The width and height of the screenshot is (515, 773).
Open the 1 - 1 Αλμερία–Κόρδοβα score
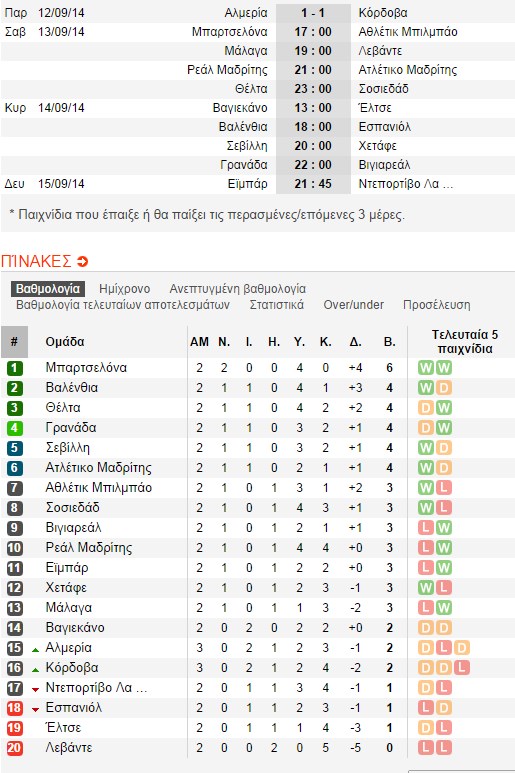tap(313, 13)
